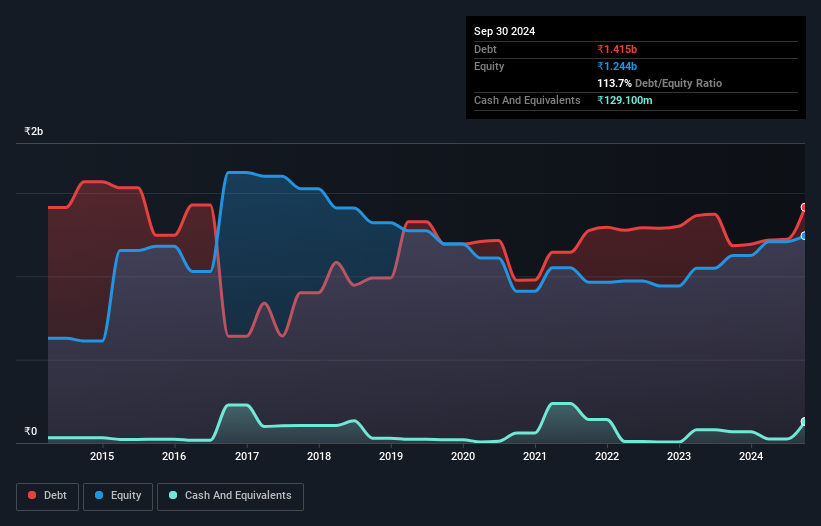Click the 2018 x-axis label

tap(319, 456)
